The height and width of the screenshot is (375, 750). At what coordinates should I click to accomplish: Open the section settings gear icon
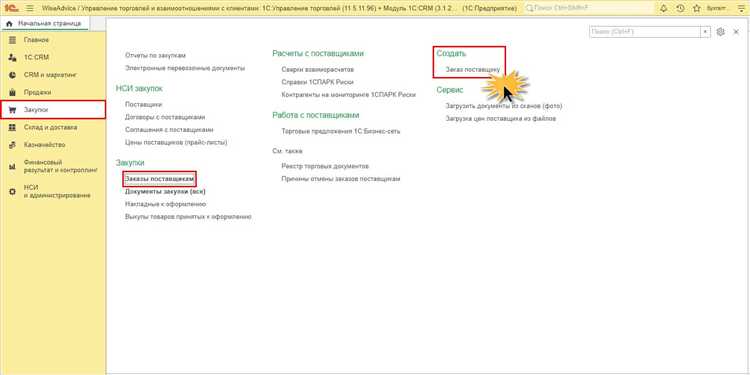[721, 32]
